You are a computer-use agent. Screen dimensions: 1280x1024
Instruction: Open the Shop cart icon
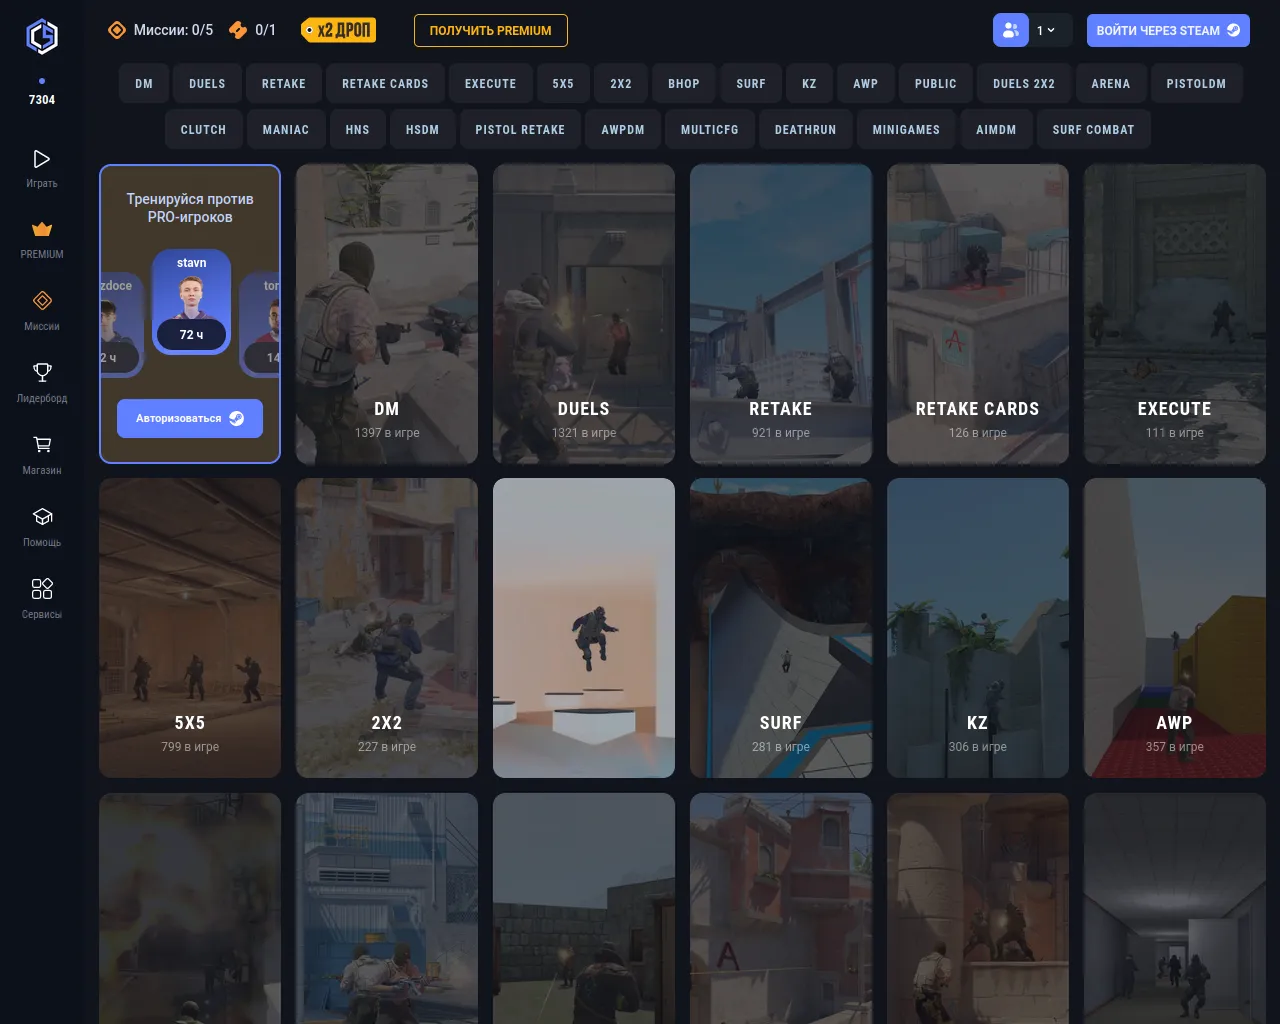42,445
